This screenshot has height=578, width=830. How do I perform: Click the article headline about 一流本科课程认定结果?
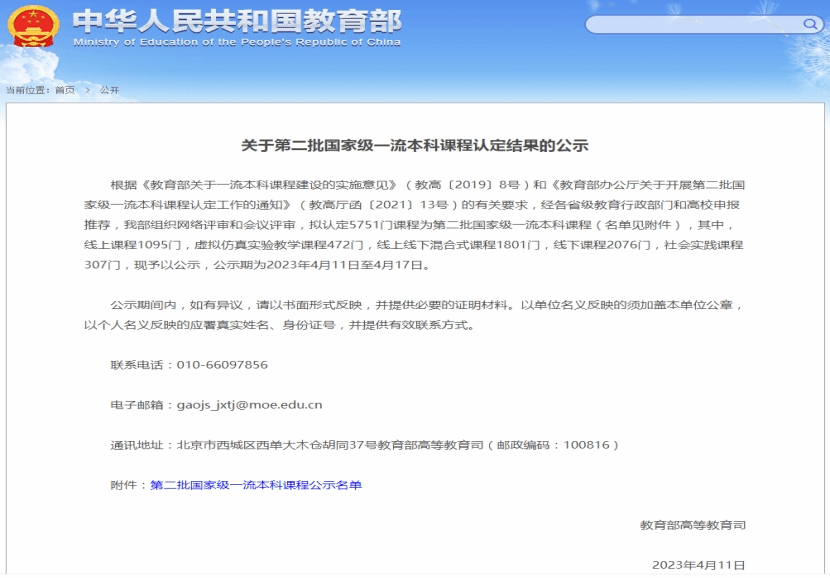[x=415, y=146]
